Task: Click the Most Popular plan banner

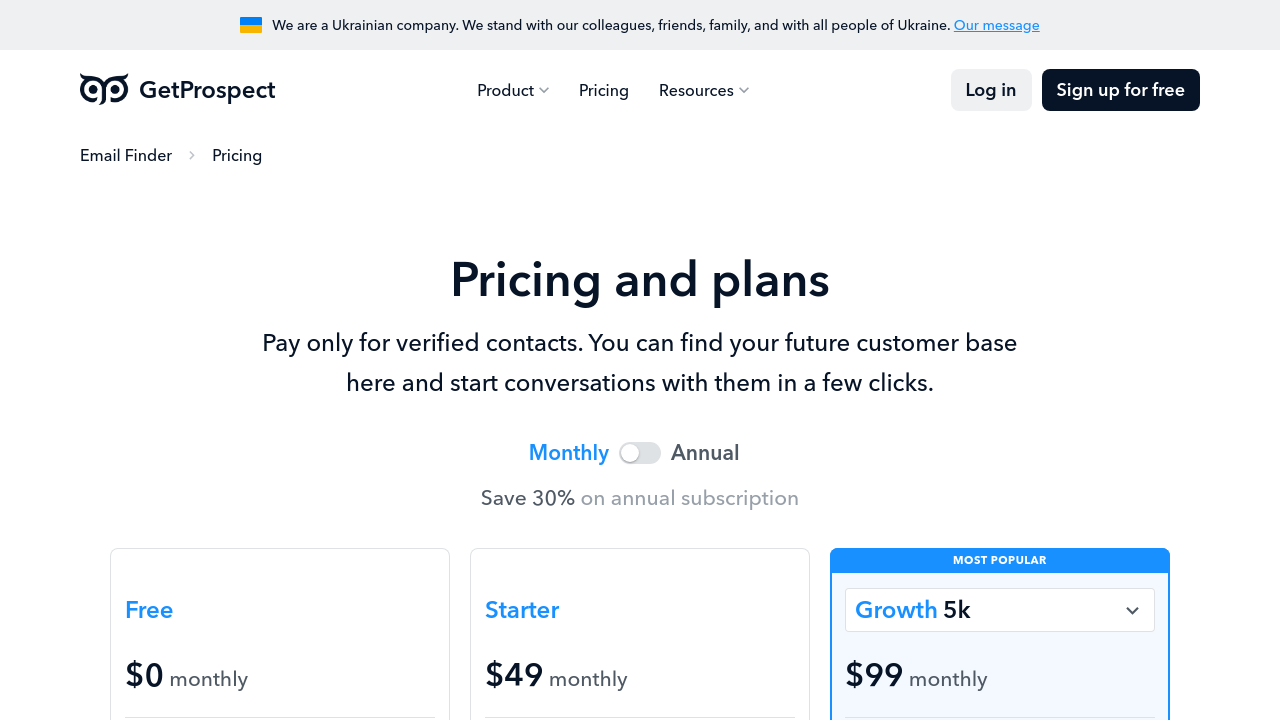Action: pyautogui.click(x=999, y=560)
